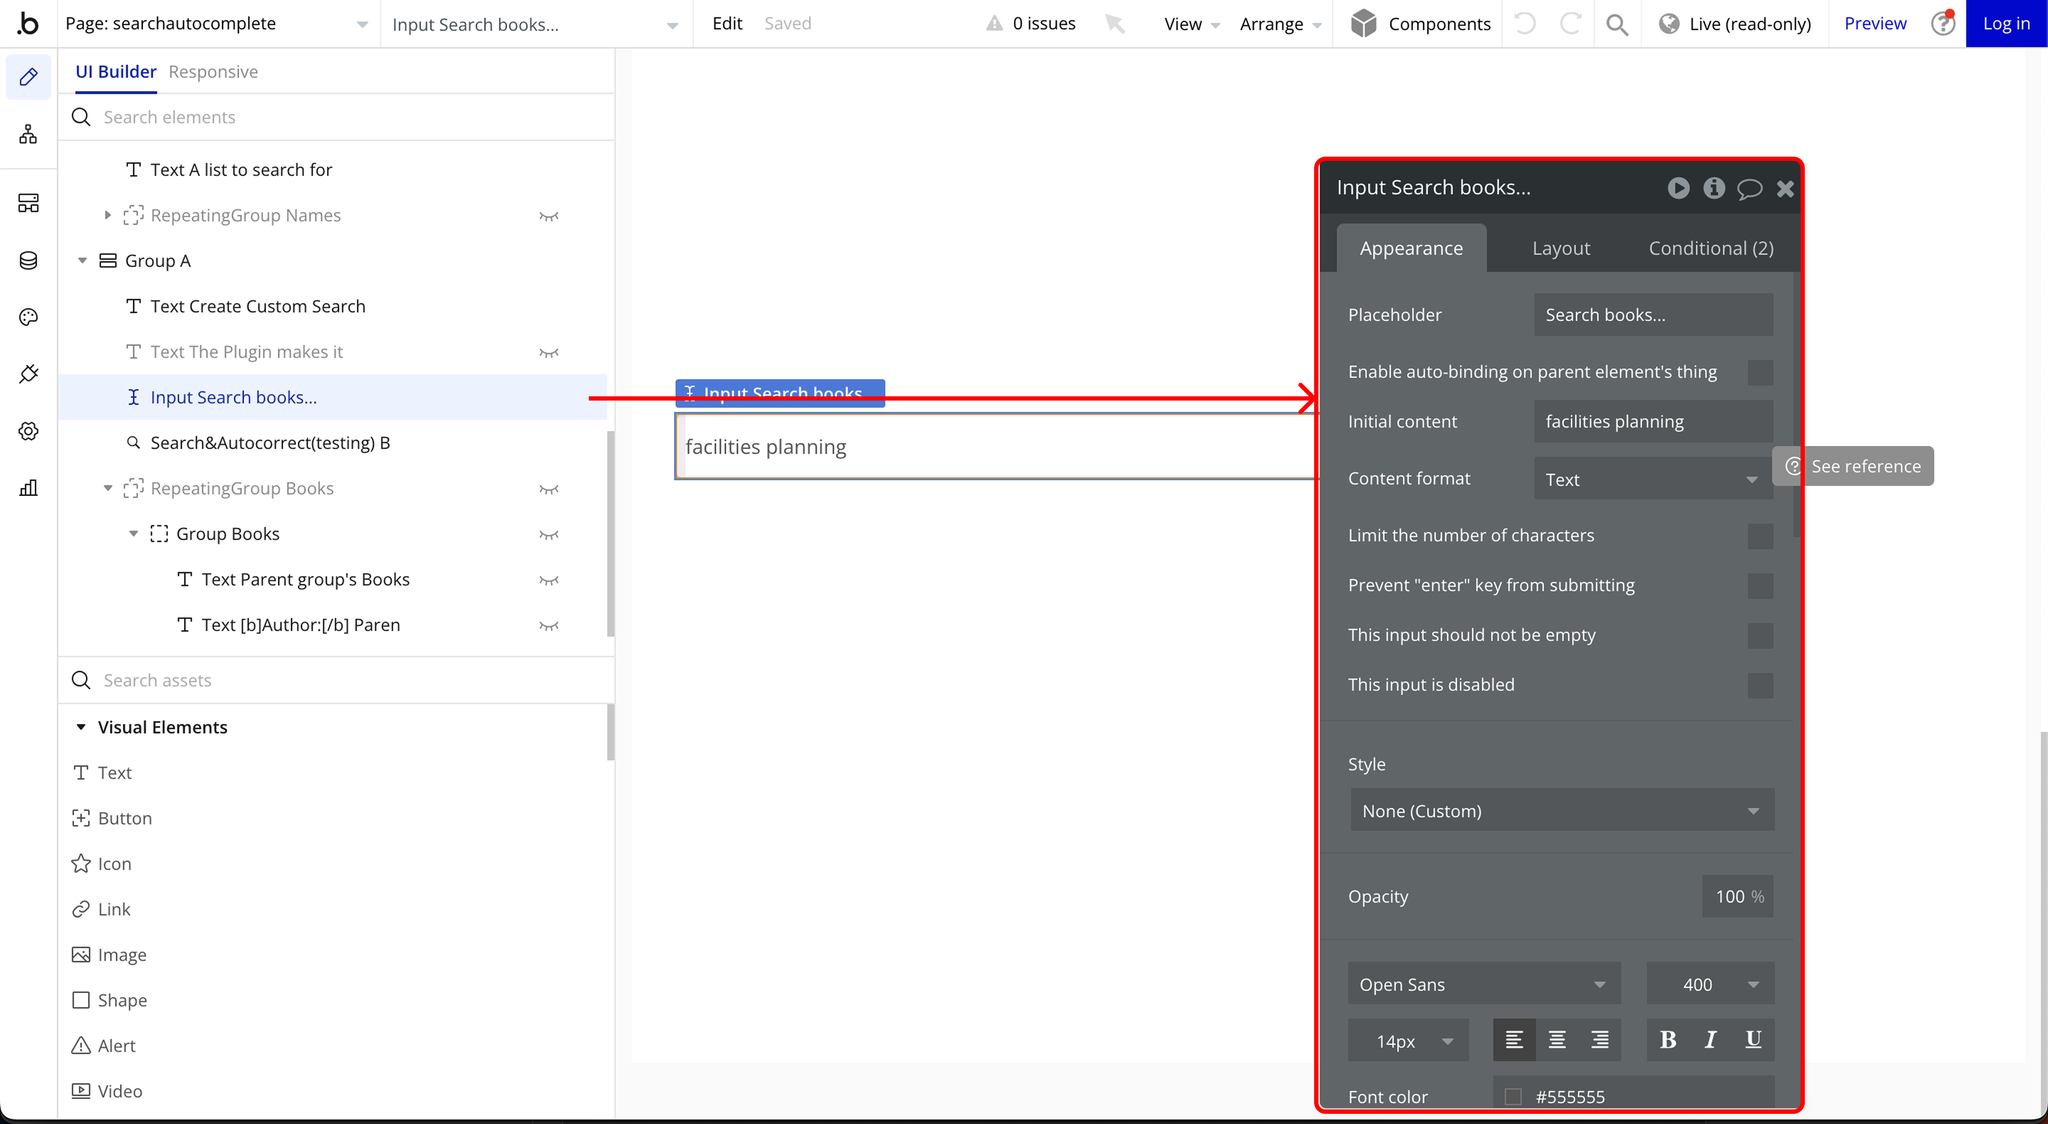This screenshot has height=1124, width=2048.
Task: Open the Styles palette icon in sidebar
Action: pos(28,317)
